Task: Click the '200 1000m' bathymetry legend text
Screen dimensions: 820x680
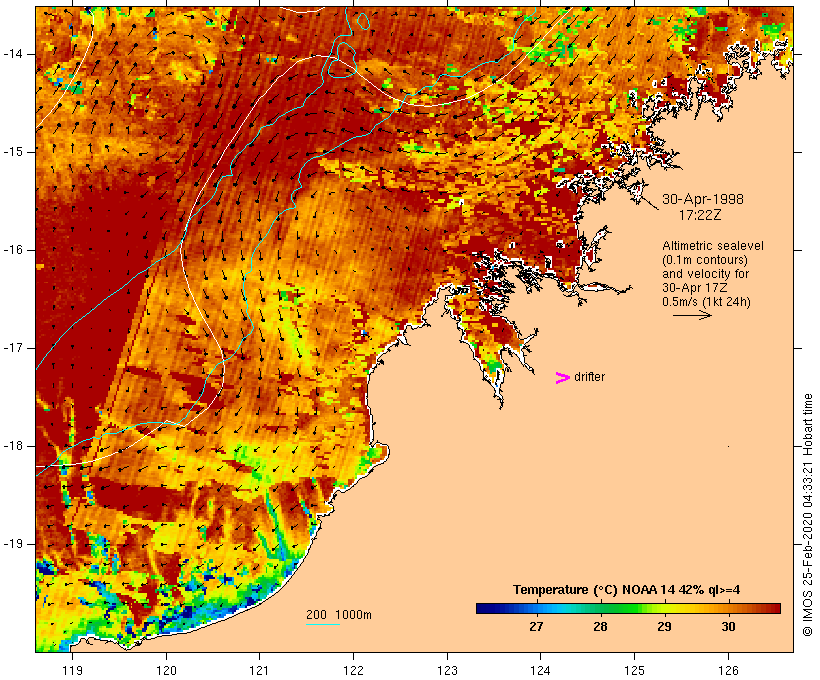Action: pyautogui.click(x=339, y=615)
